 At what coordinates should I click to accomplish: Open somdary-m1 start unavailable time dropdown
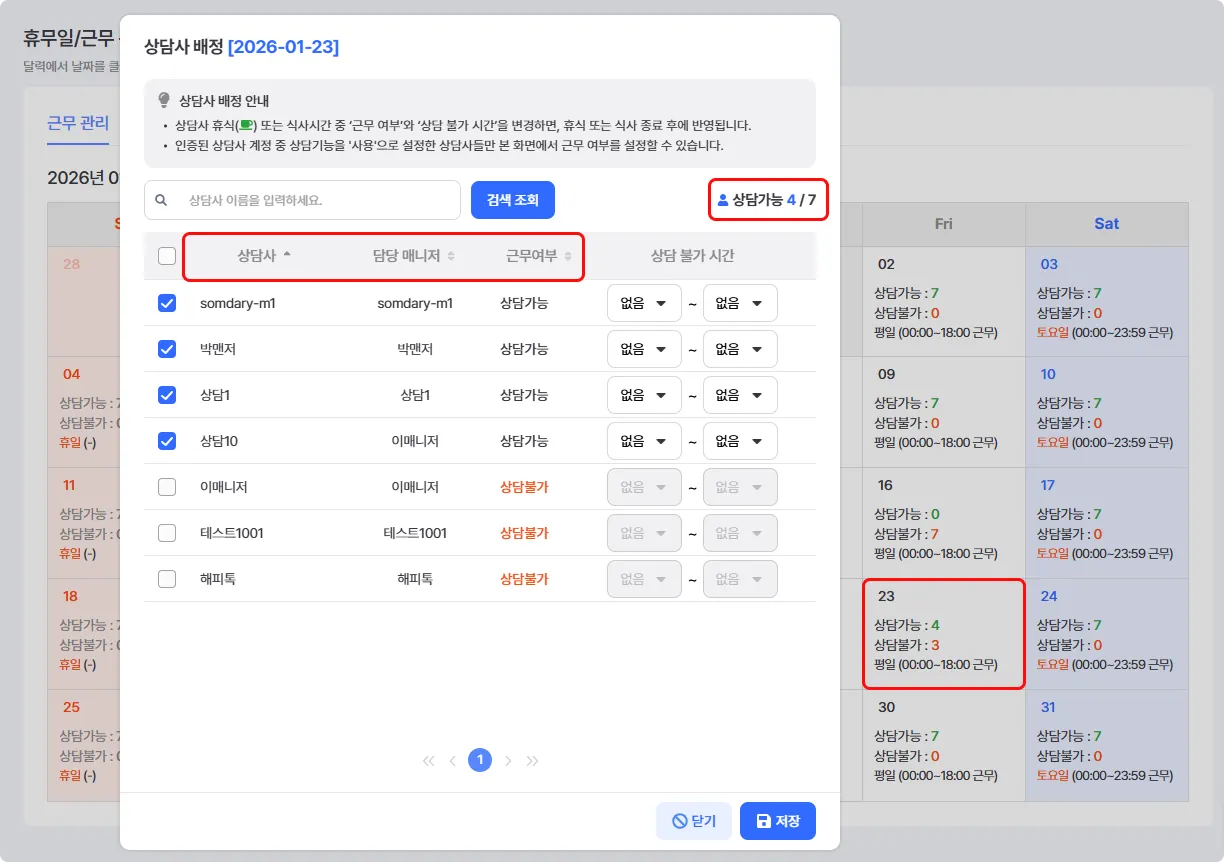coord(644,303)
